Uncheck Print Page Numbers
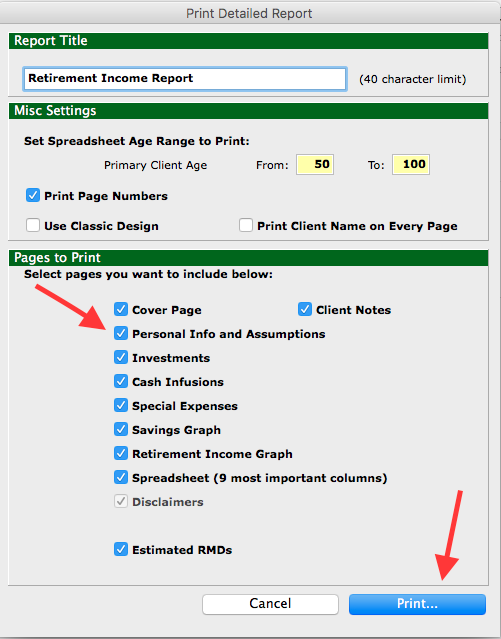The image size is (501, 639). click(33, 196)
